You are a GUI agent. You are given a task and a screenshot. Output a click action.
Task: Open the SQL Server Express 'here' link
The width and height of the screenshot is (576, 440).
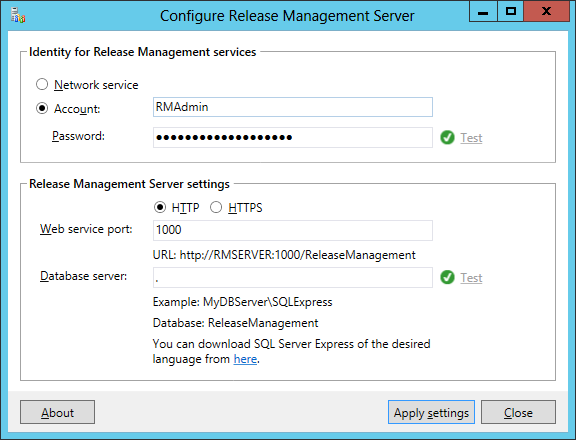click(x=245, y=359)
